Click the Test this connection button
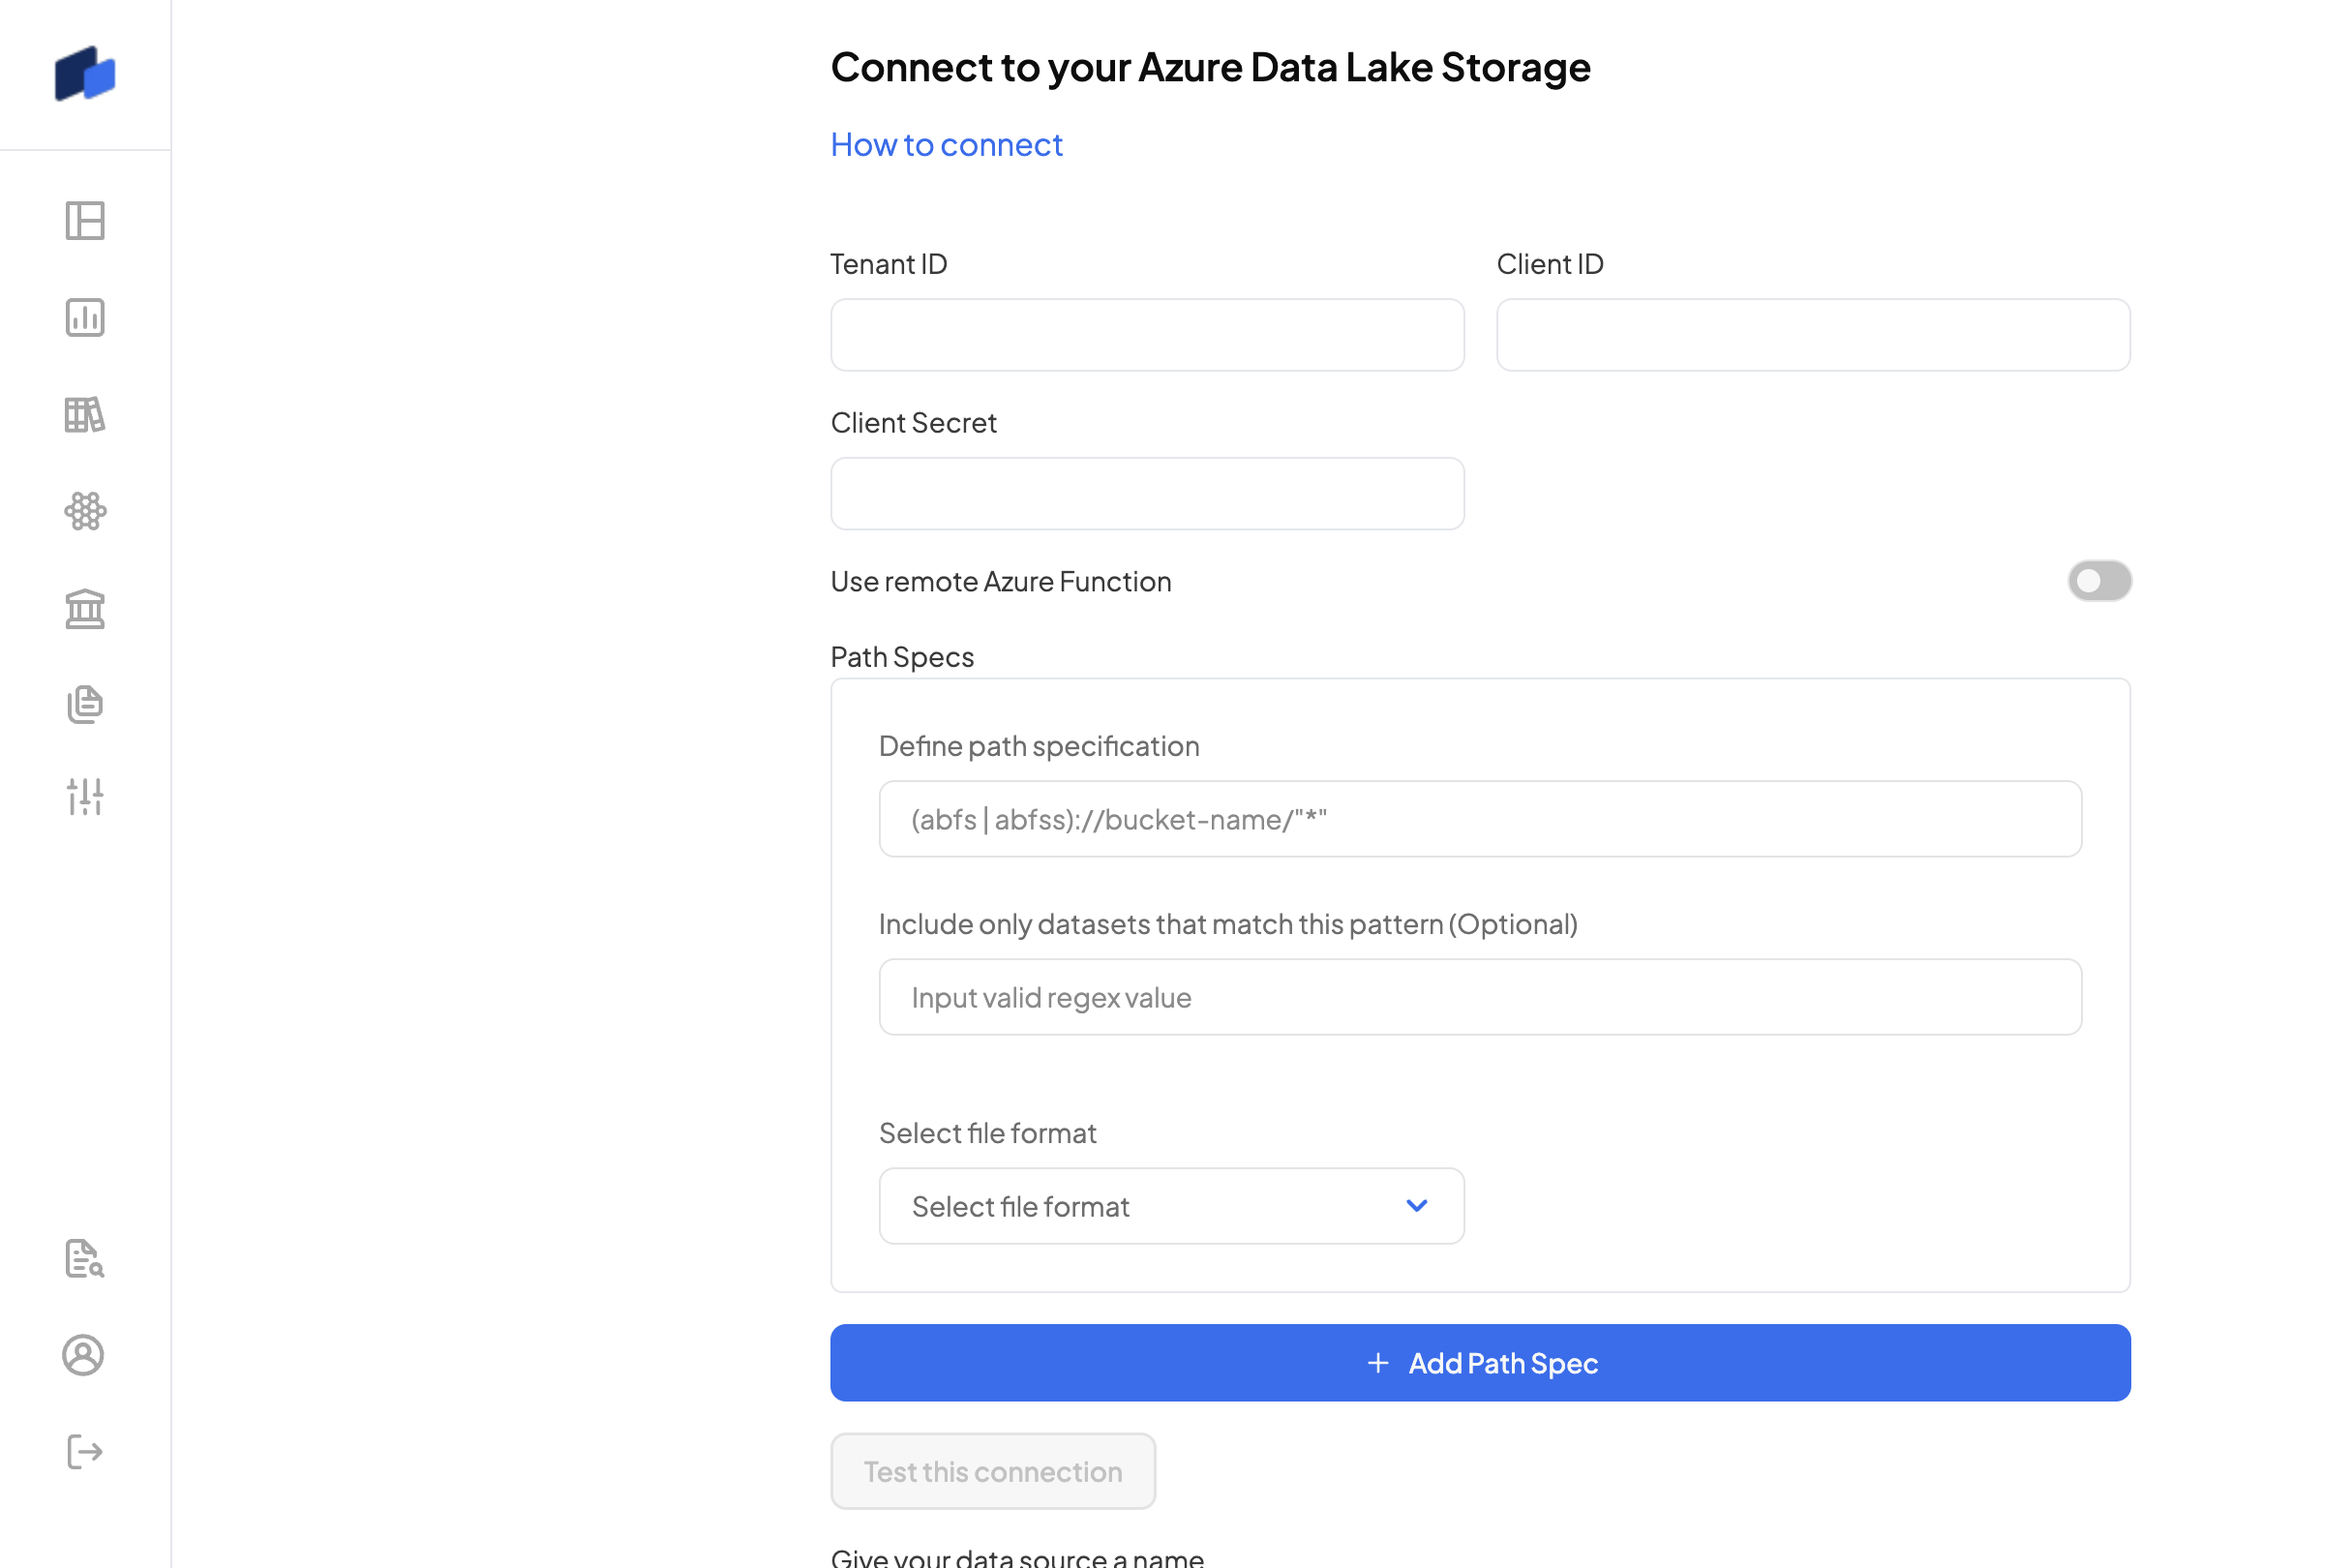The image size is (2352, 1568). (992, 1471)
